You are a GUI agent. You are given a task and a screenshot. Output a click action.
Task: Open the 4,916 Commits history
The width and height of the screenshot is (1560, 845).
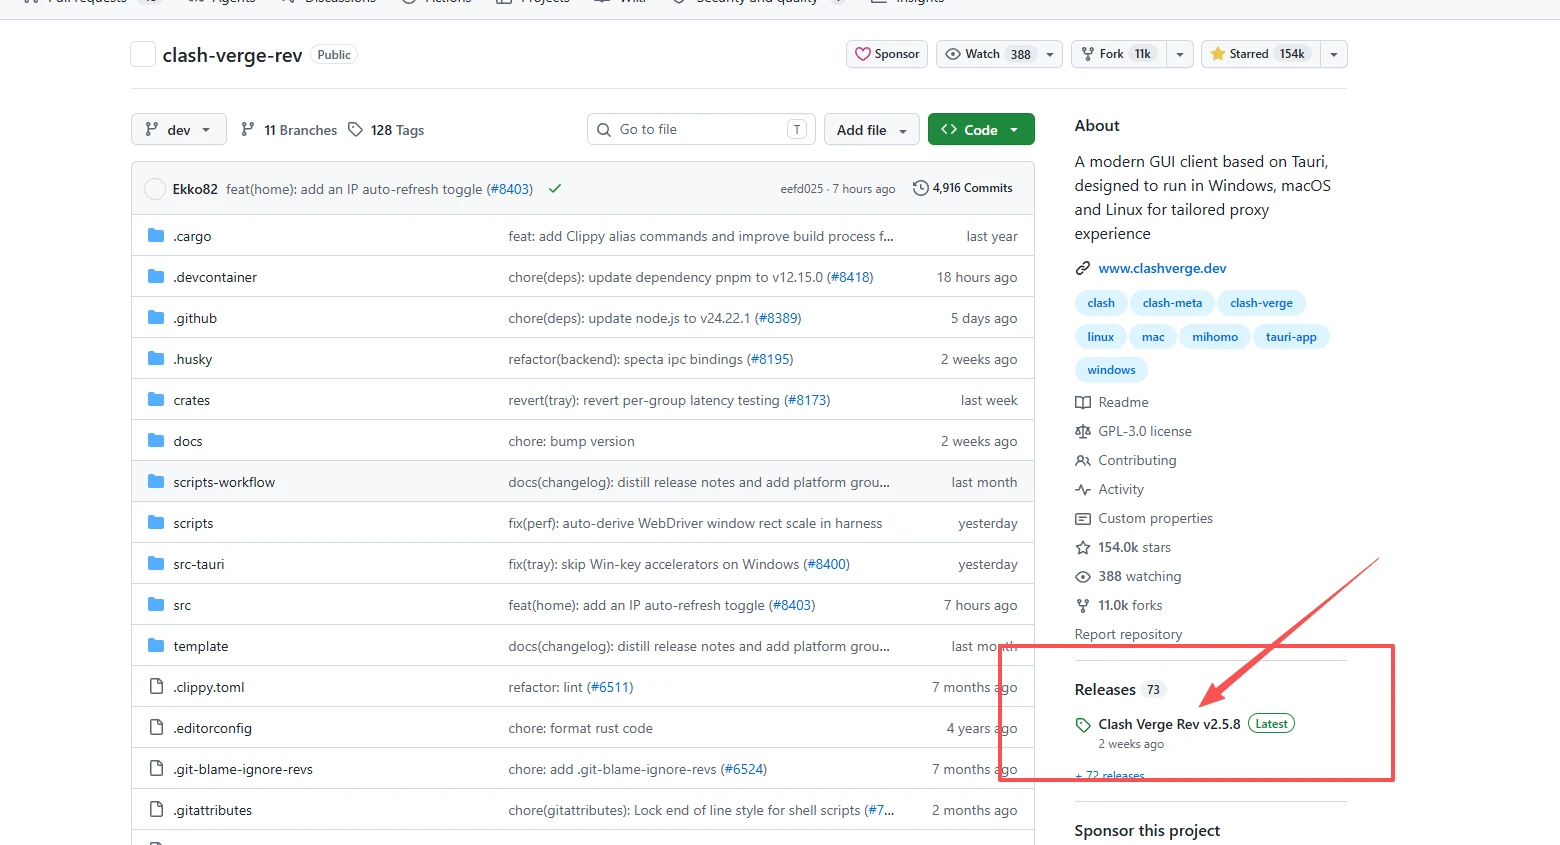point(963,188)
